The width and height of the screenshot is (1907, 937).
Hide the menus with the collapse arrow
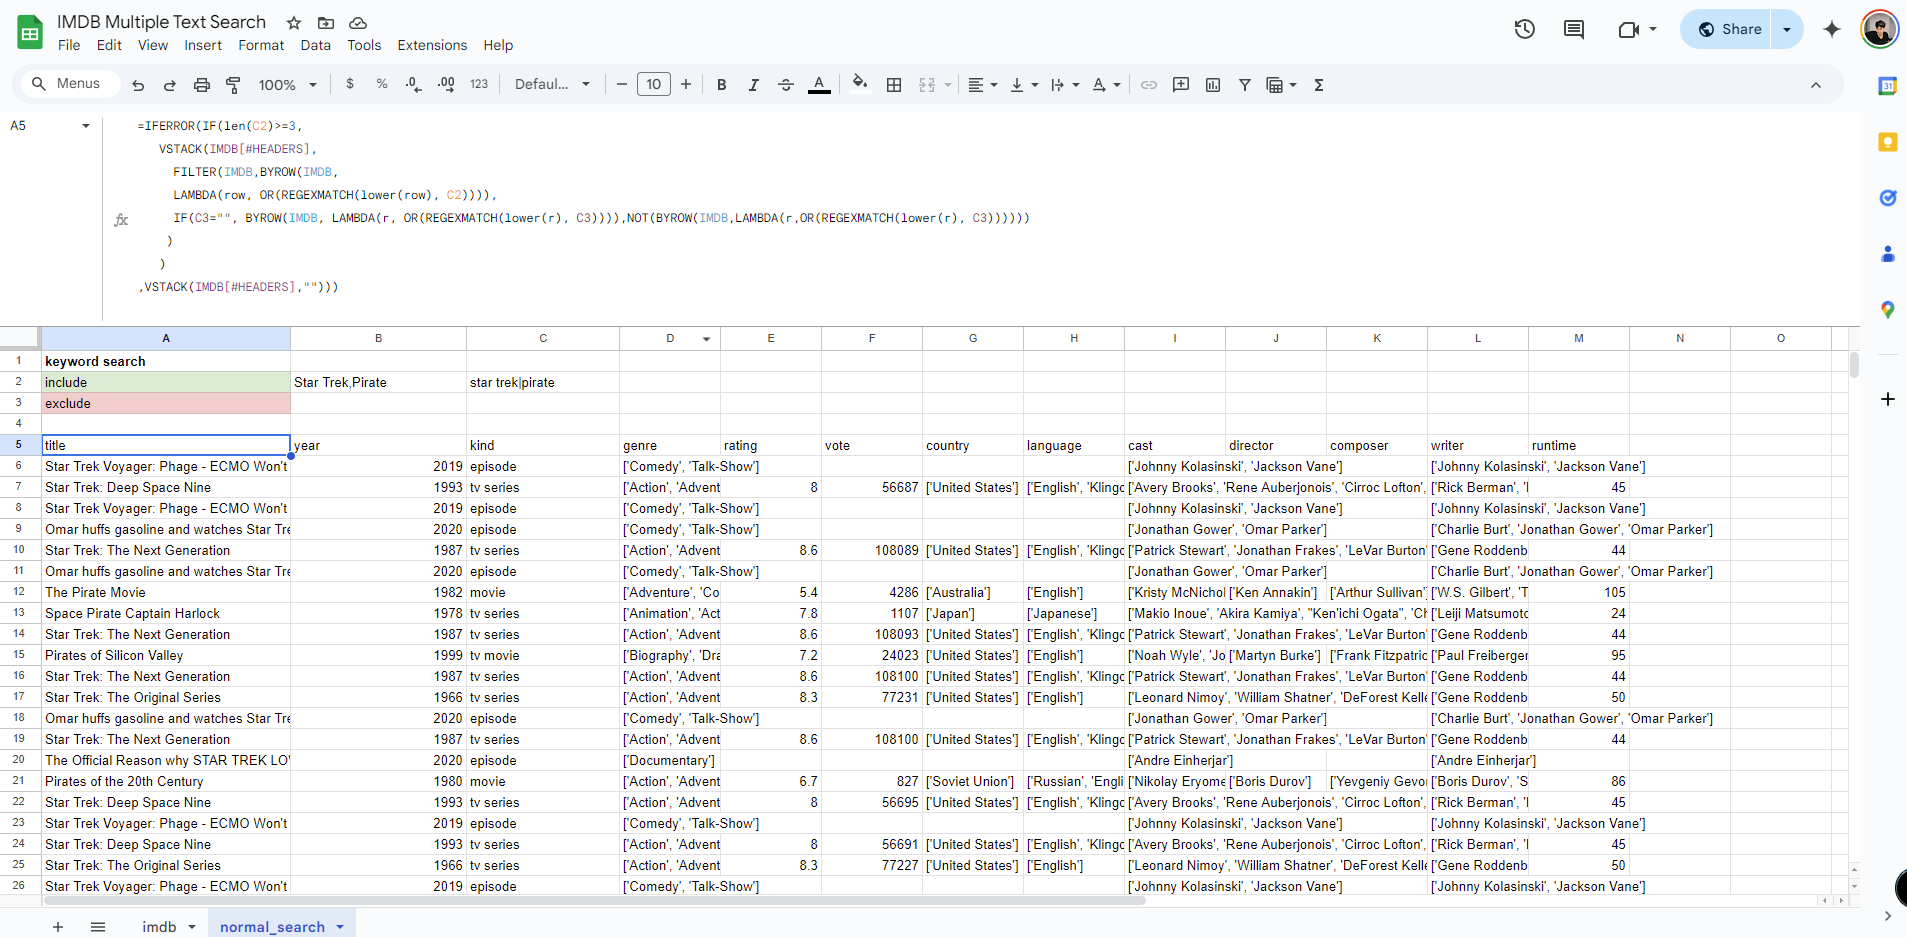coord(1816,85)
